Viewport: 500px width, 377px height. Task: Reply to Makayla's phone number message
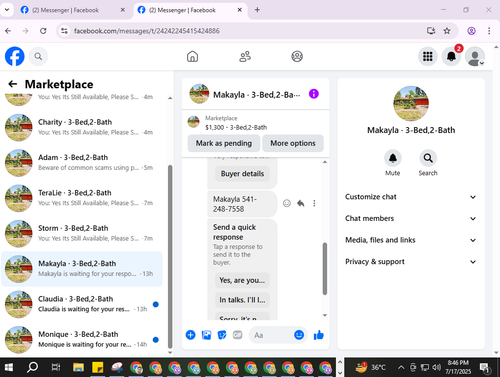[x=301, y=203]
